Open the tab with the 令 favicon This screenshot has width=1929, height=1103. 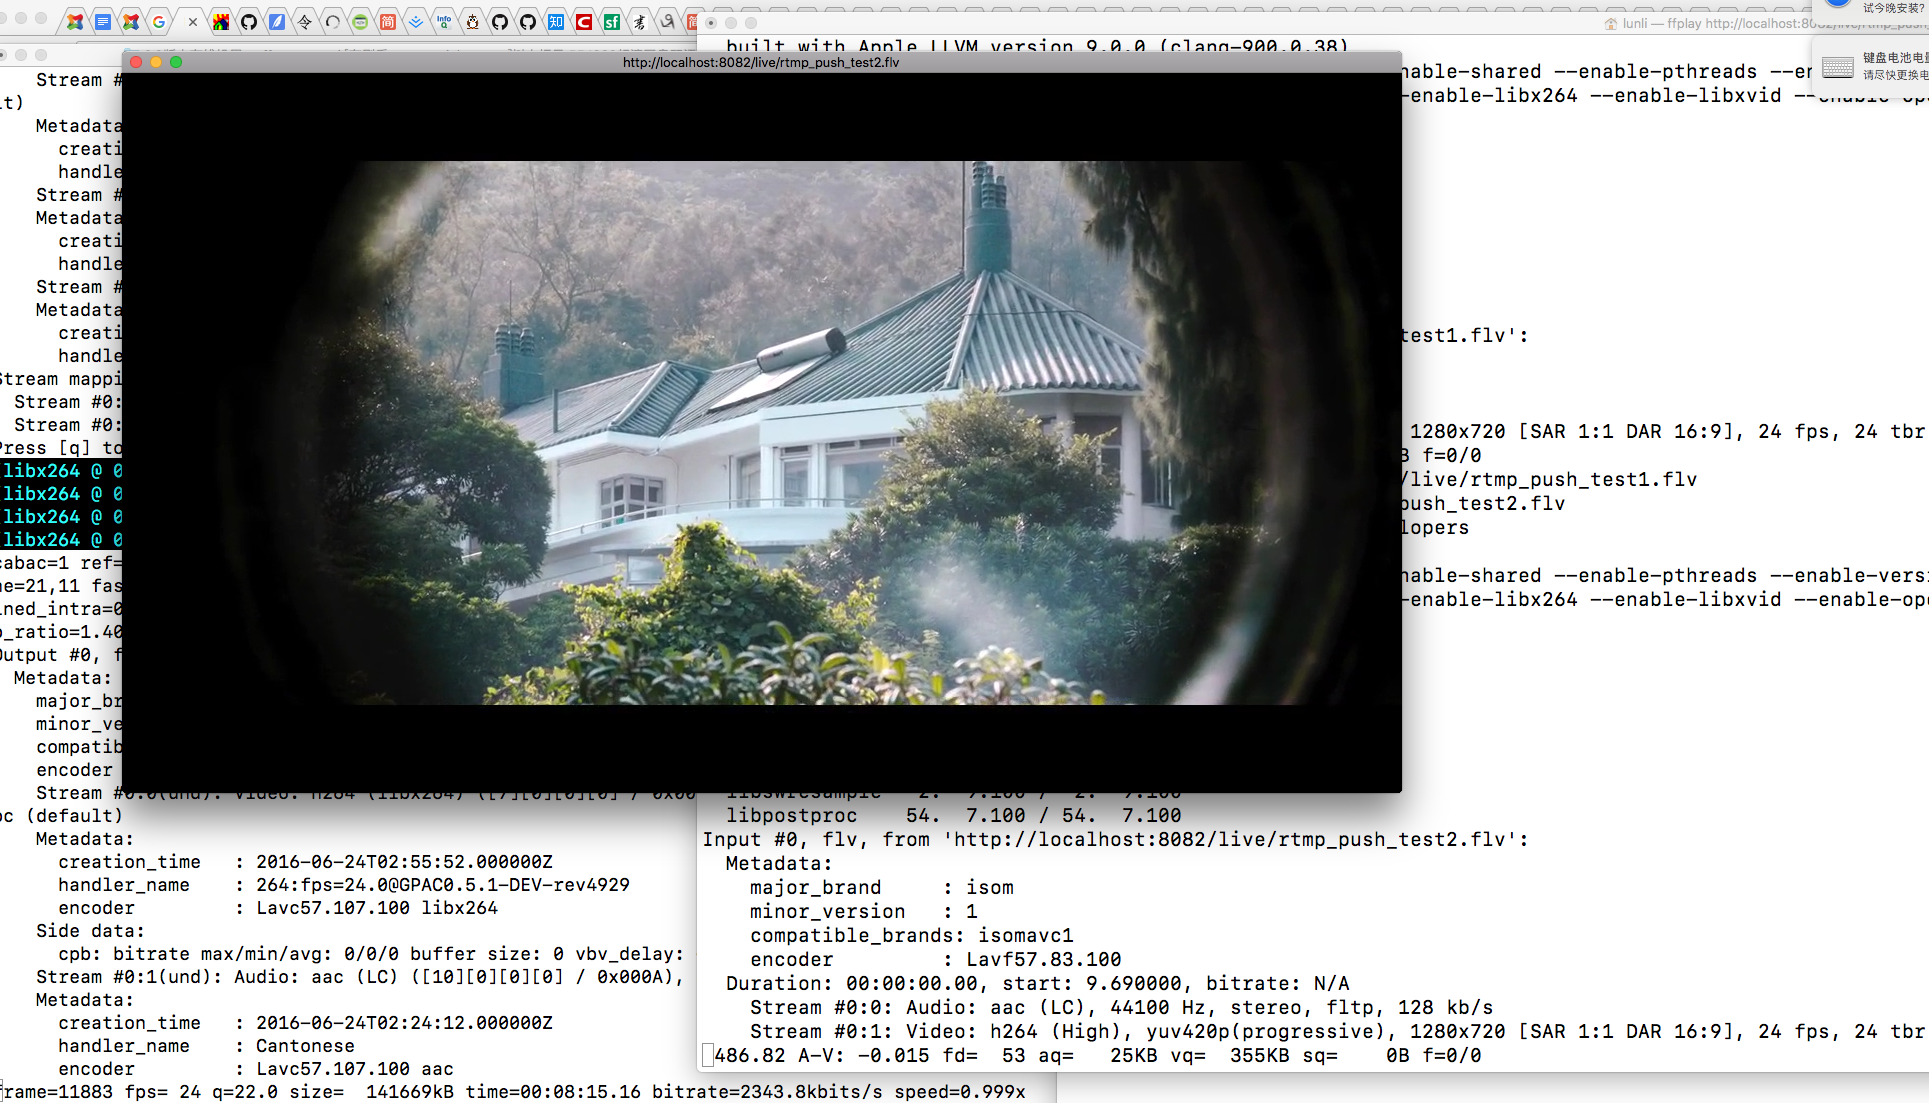[x=305, y=21]
